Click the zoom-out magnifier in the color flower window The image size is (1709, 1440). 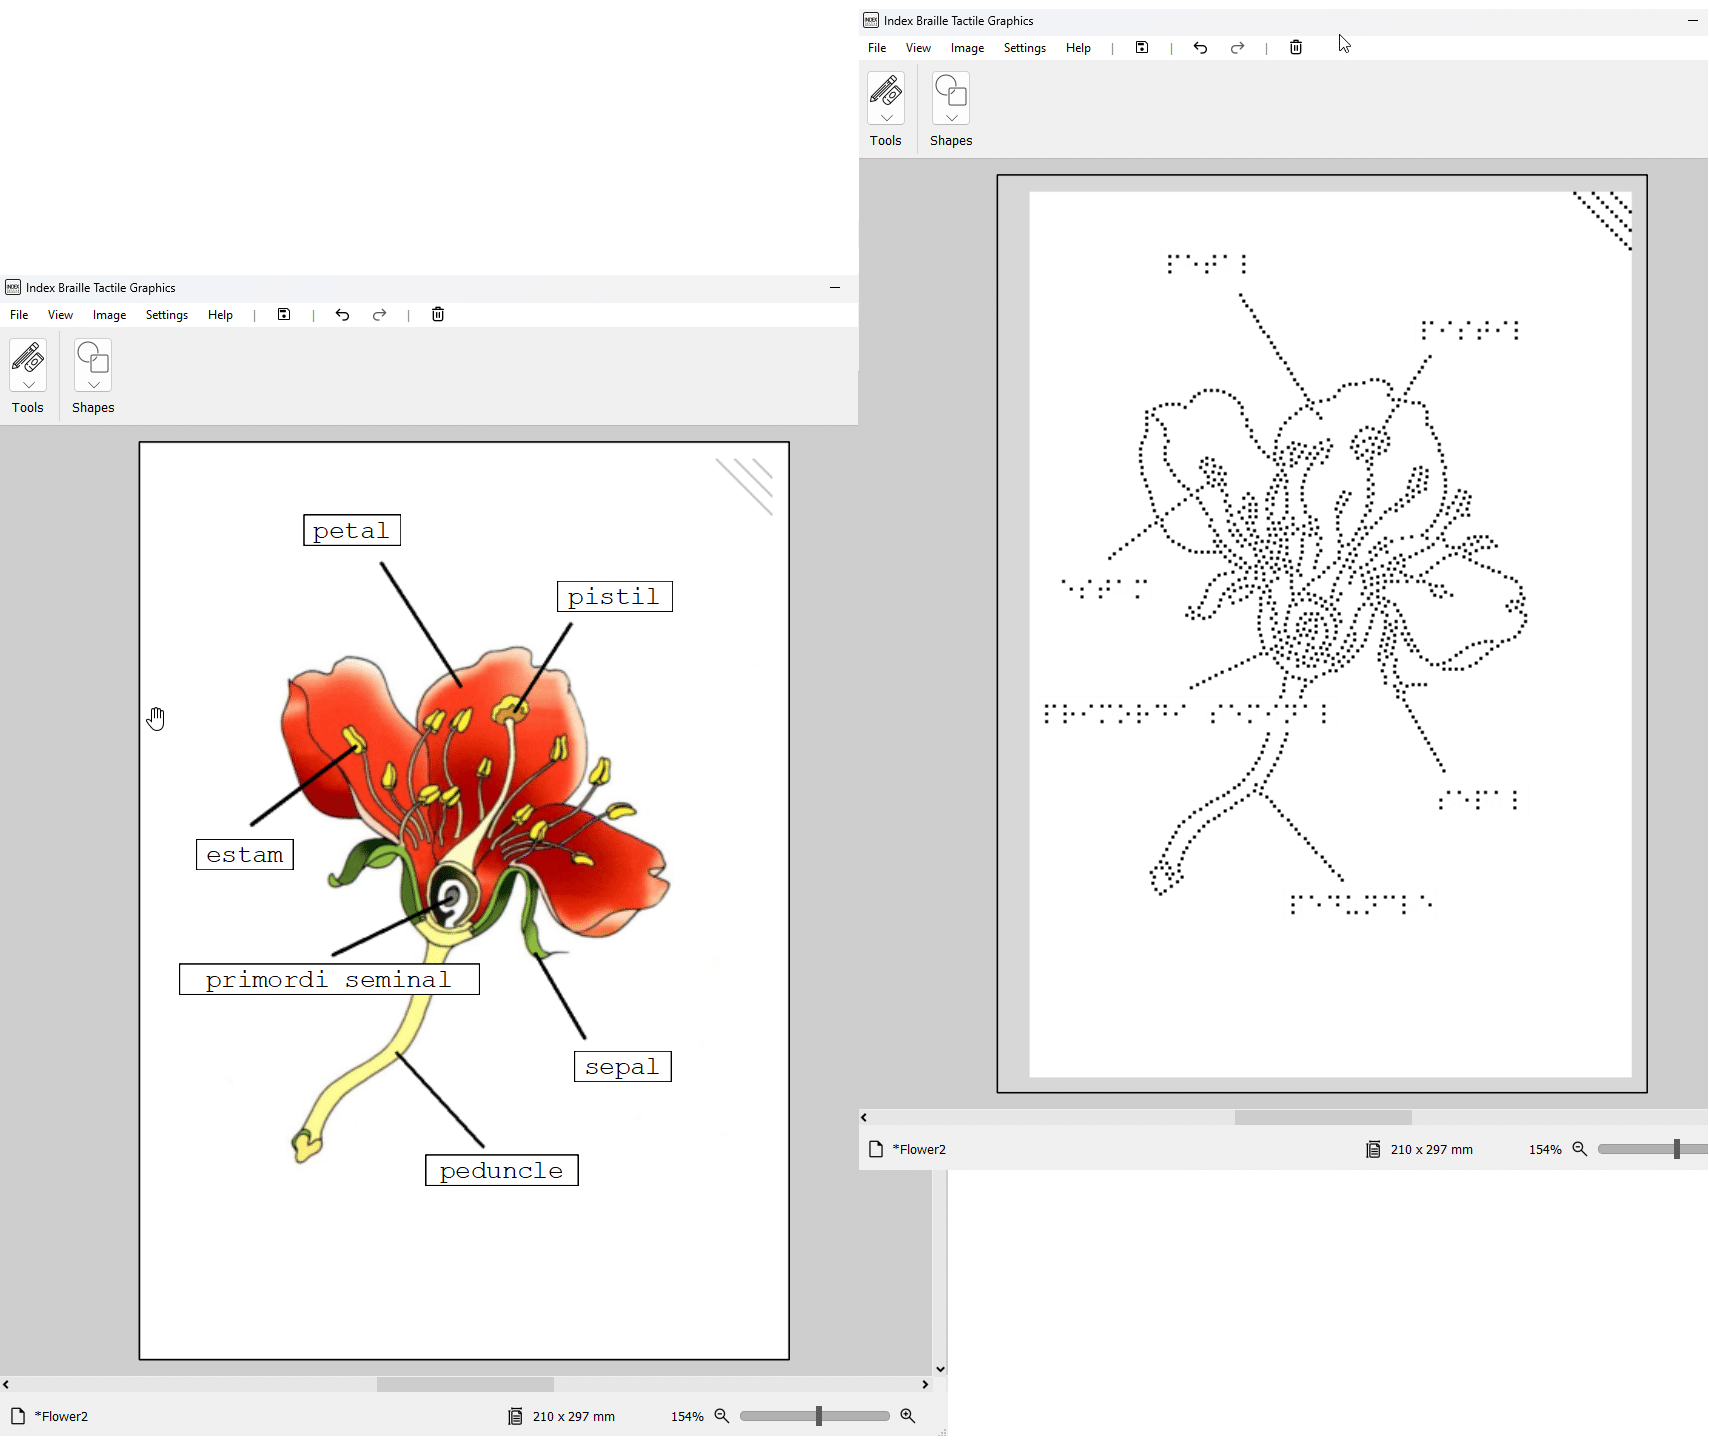[x=722, y=1416]
